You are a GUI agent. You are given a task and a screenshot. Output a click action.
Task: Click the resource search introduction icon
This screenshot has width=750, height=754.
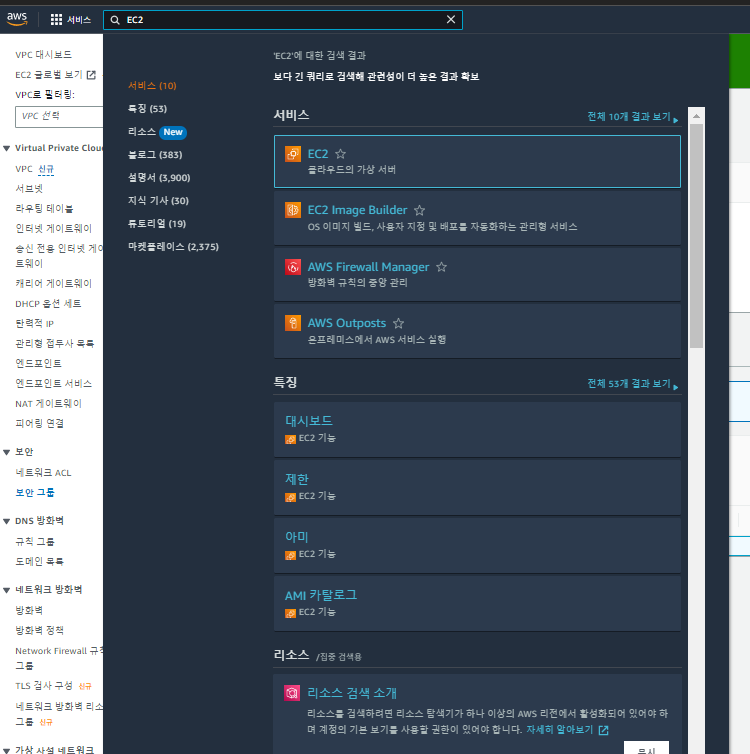[292, 693]
